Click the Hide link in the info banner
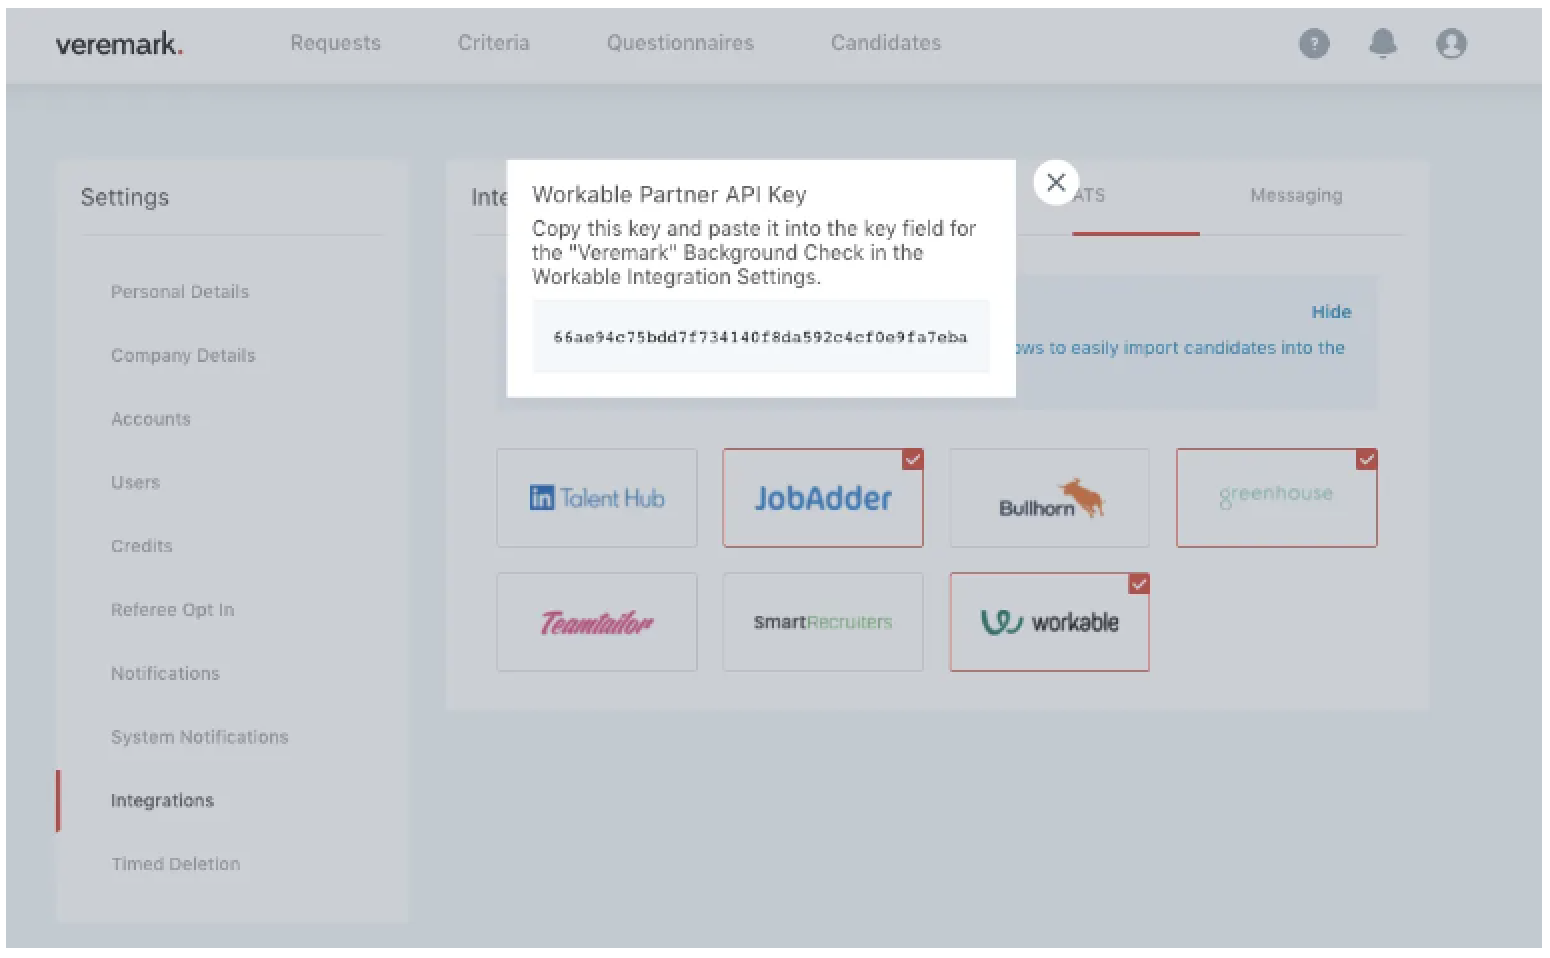Screen dimensions: 1550x958 (1331, 312)
